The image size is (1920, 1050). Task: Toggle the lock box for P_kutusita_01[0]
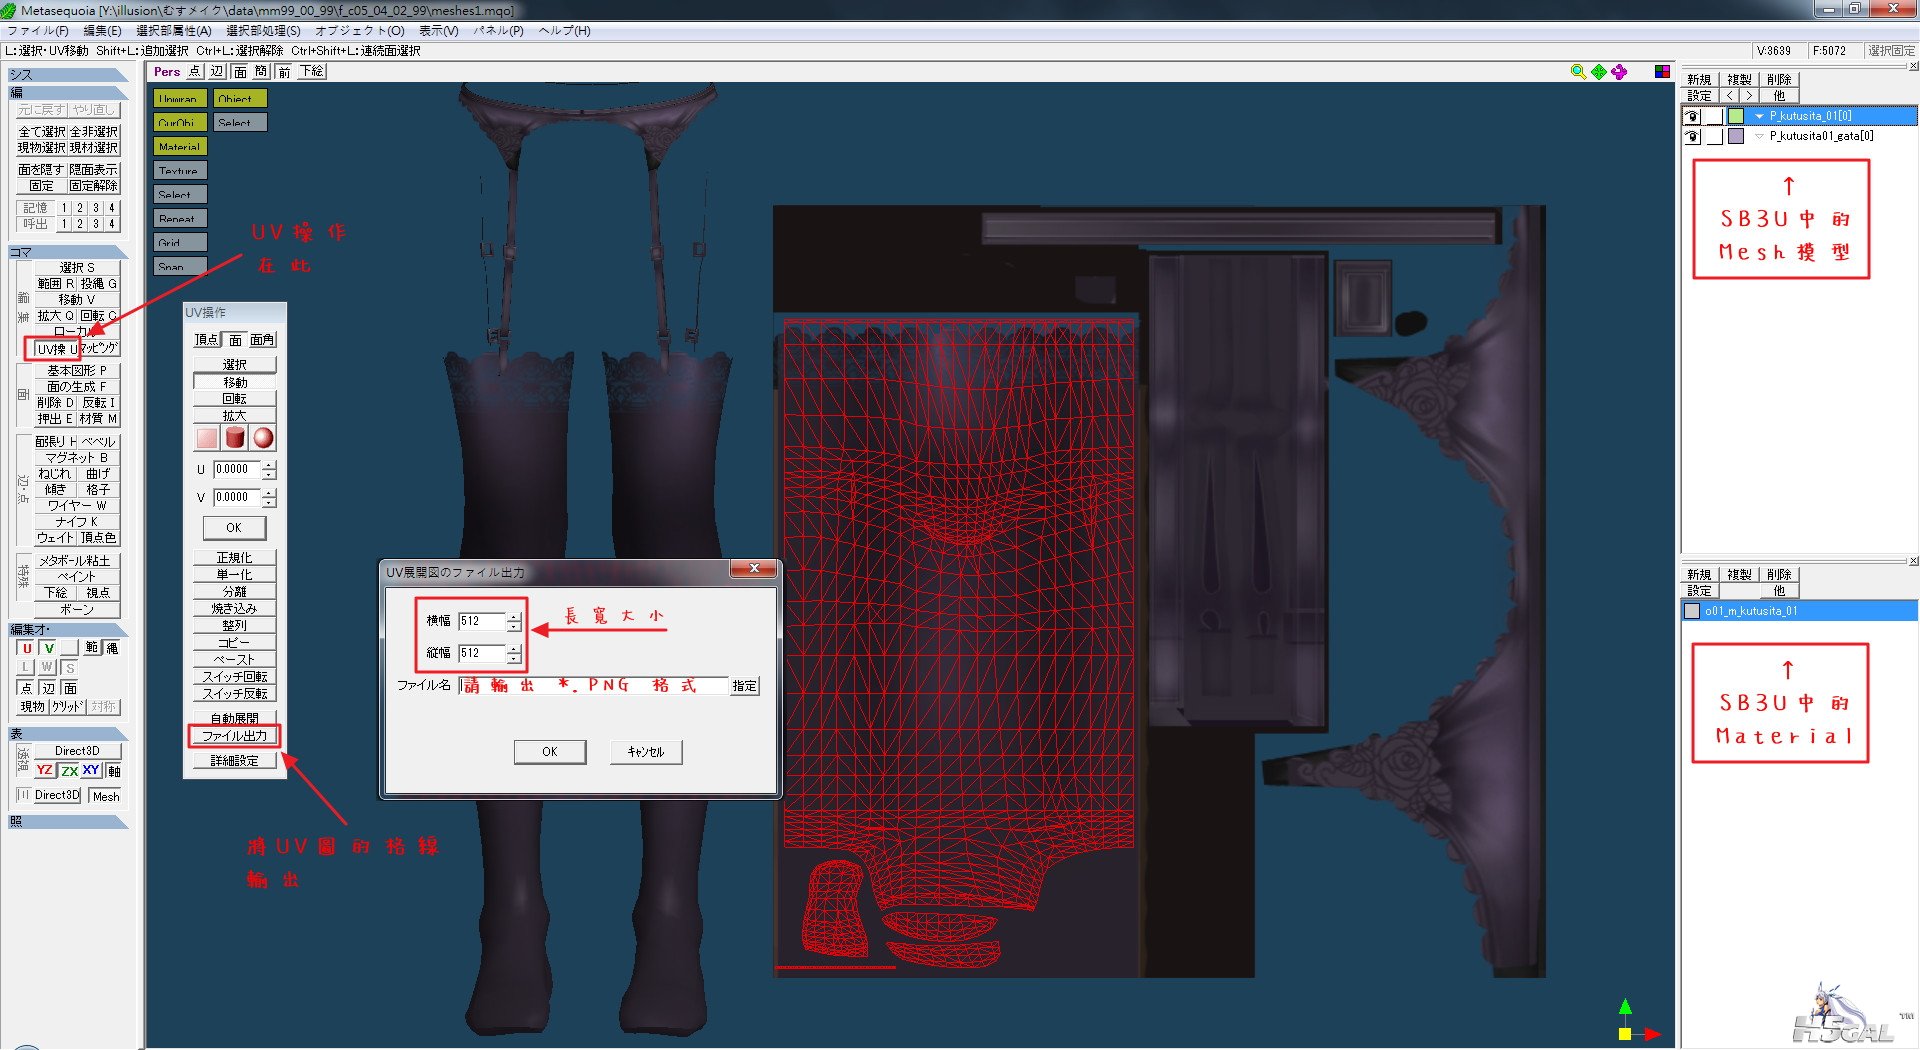click(x=1714, y=116)
